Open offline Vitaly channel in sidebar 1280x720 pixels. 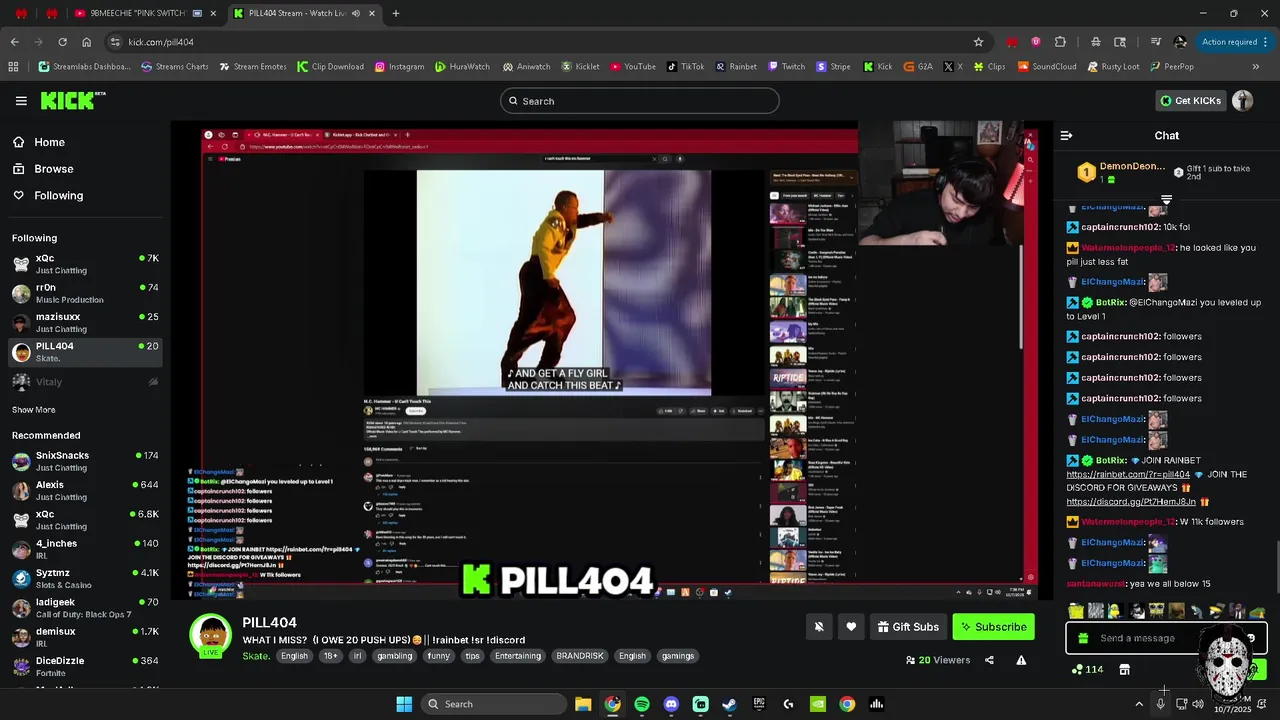pos(85,382)
